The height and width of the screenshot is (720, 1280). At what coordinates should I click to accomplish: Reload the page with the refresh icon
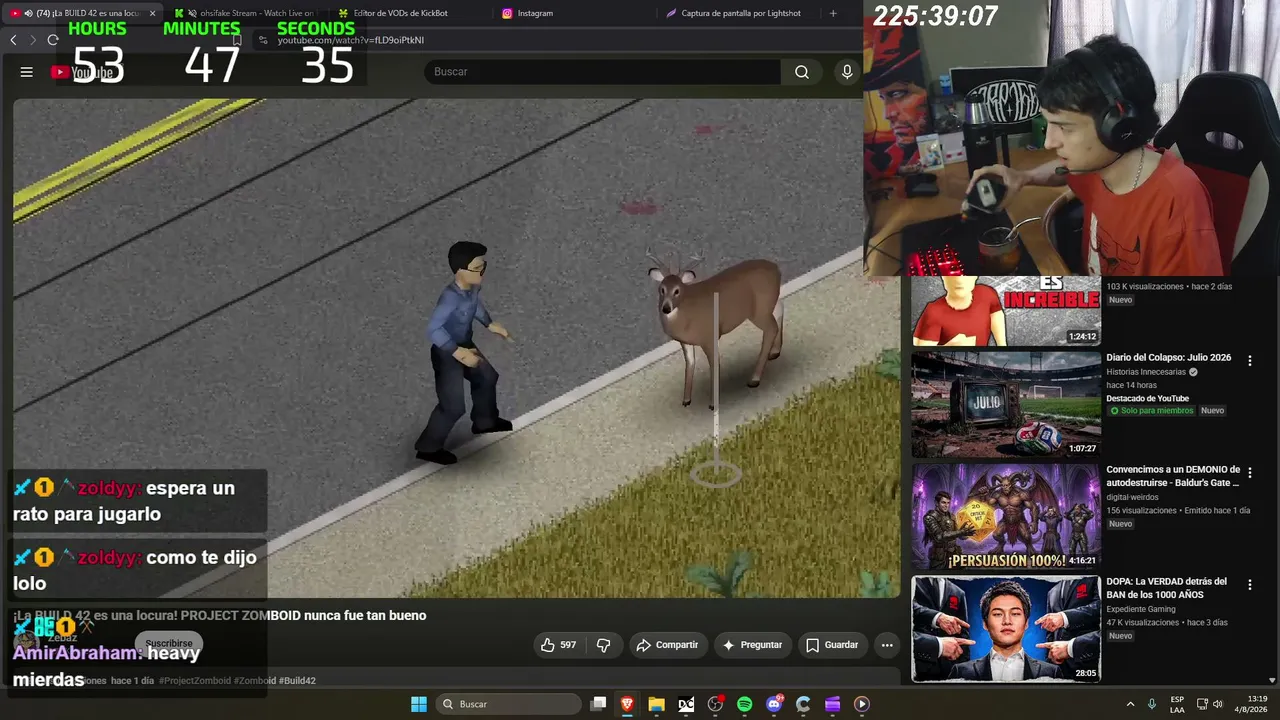tap(53, 40)
